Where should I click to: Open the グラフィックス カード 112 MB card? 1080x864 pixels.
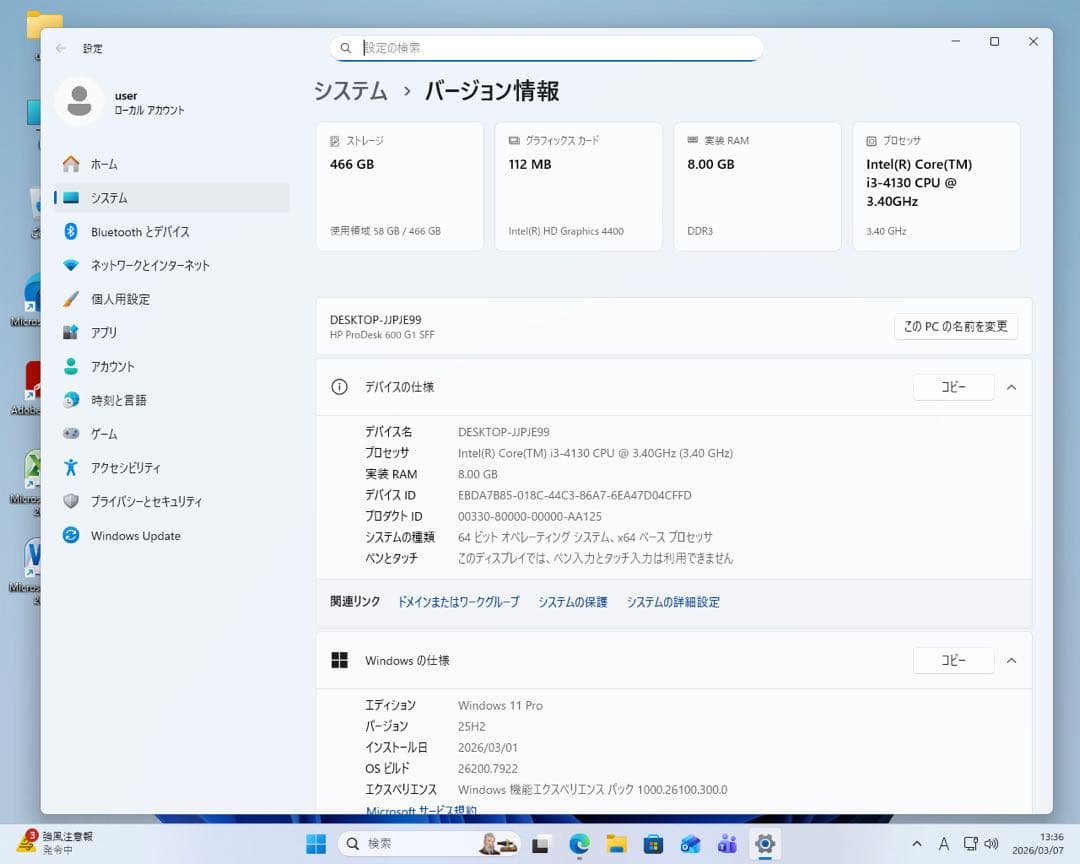pos(579,187)
